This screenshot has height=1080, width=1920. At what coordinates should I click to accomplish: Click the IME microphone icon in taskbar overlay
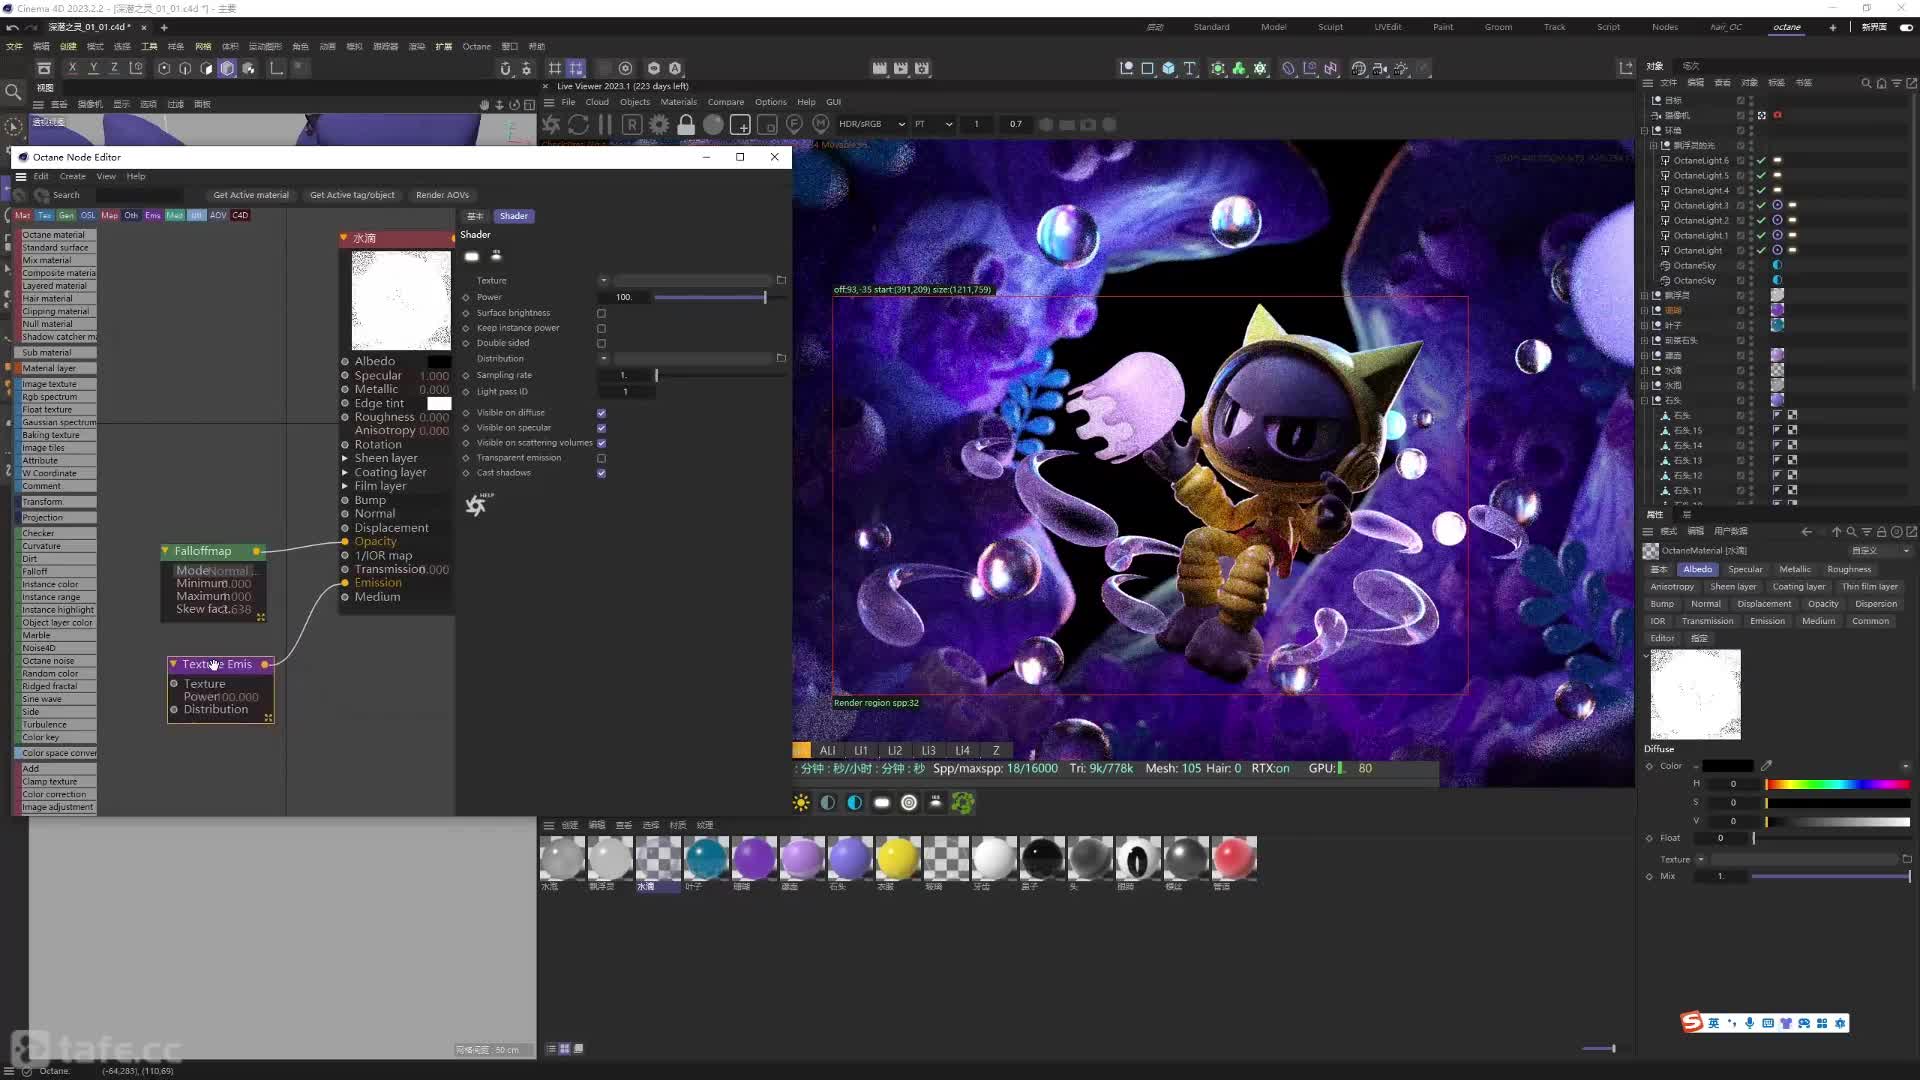[1750, 1023]
